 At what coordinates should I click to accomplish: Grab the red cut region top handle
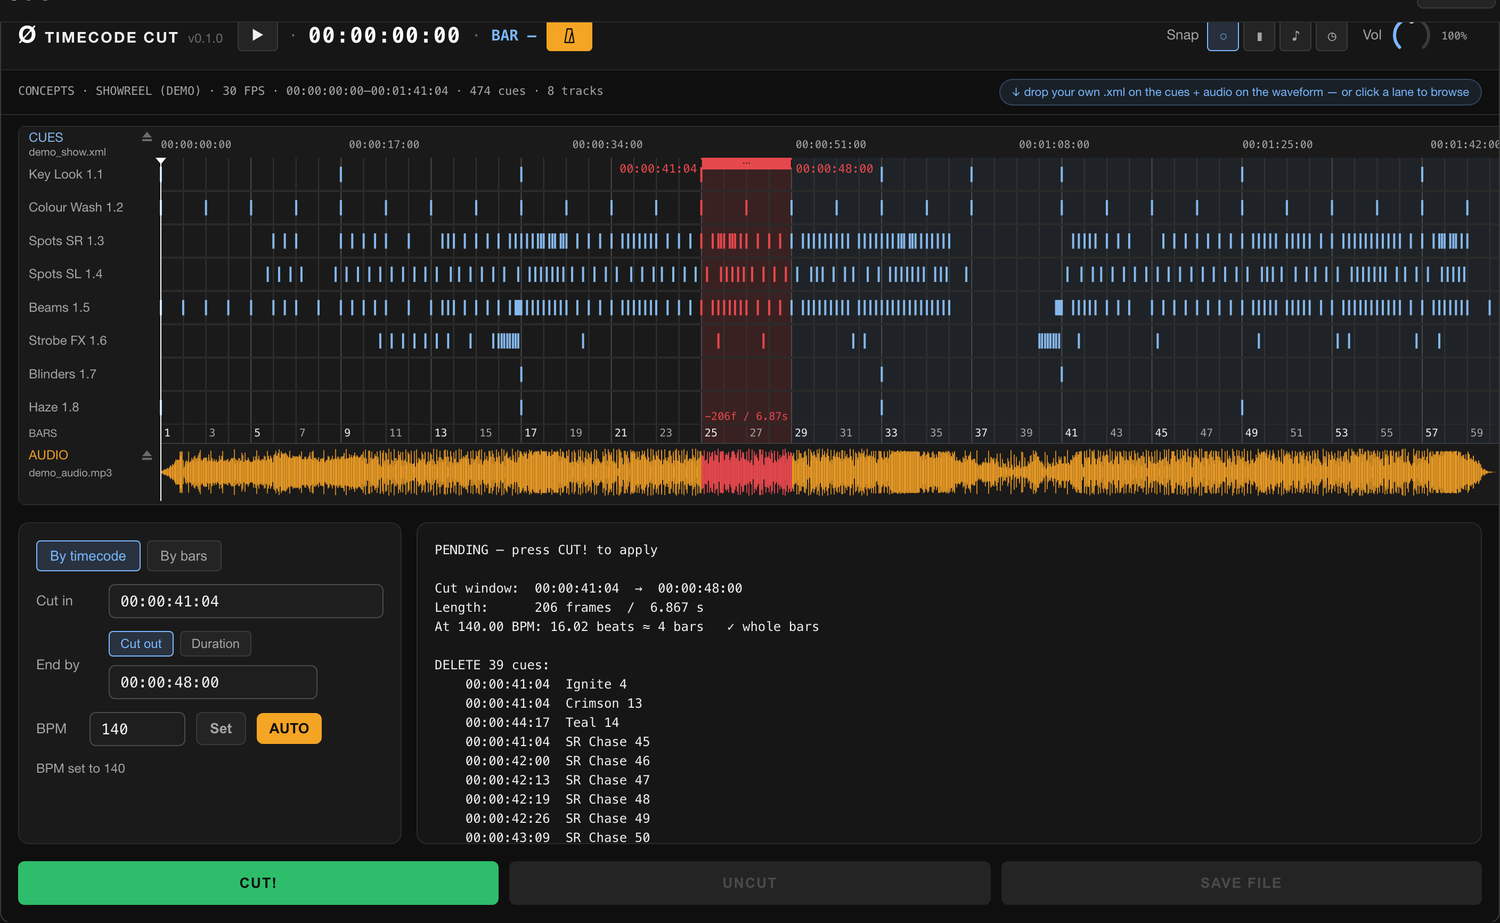click(746, 163)
